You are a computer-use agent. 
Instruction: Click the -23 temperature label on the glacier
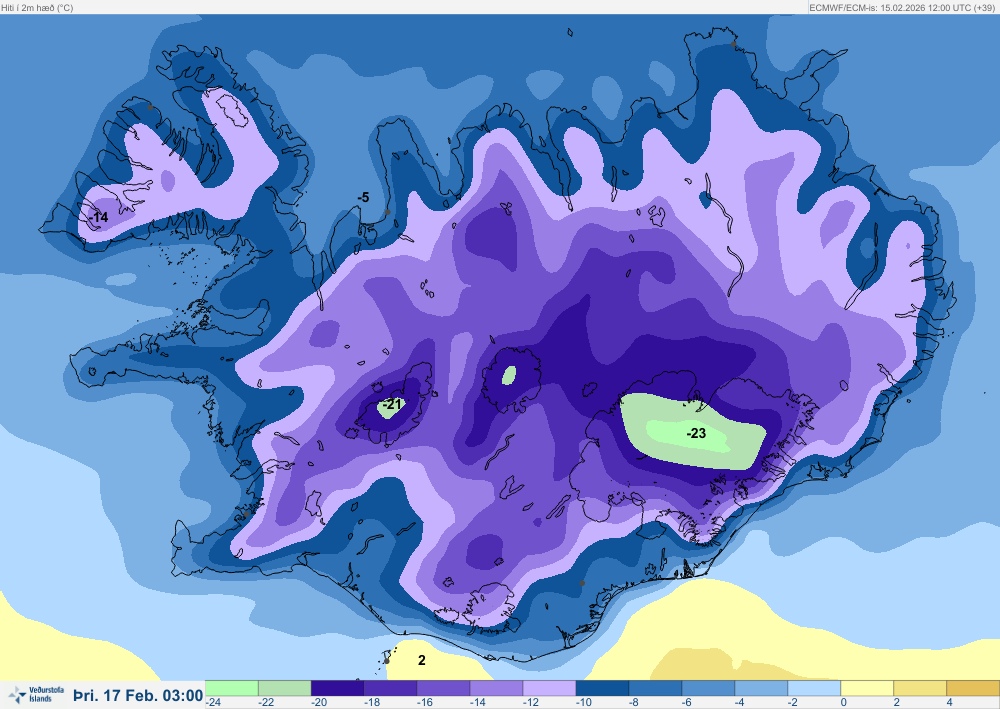[x=696, y=433]
